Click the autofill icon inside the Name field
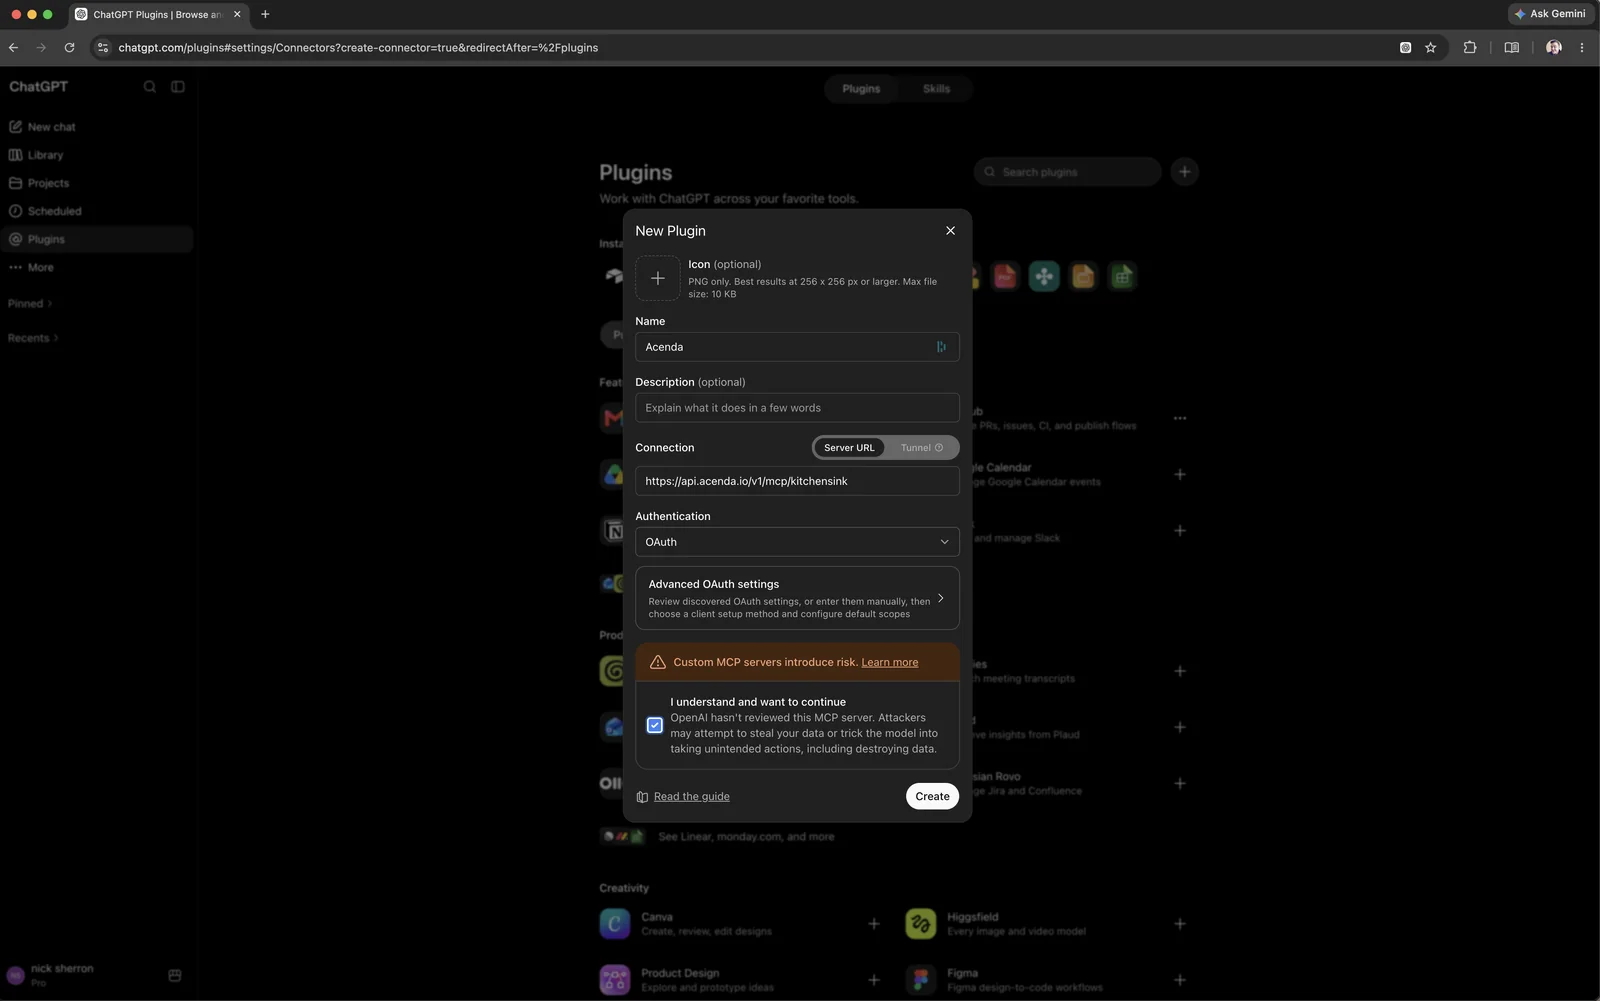This screenshot has width=1600, height=1001. 941,347
